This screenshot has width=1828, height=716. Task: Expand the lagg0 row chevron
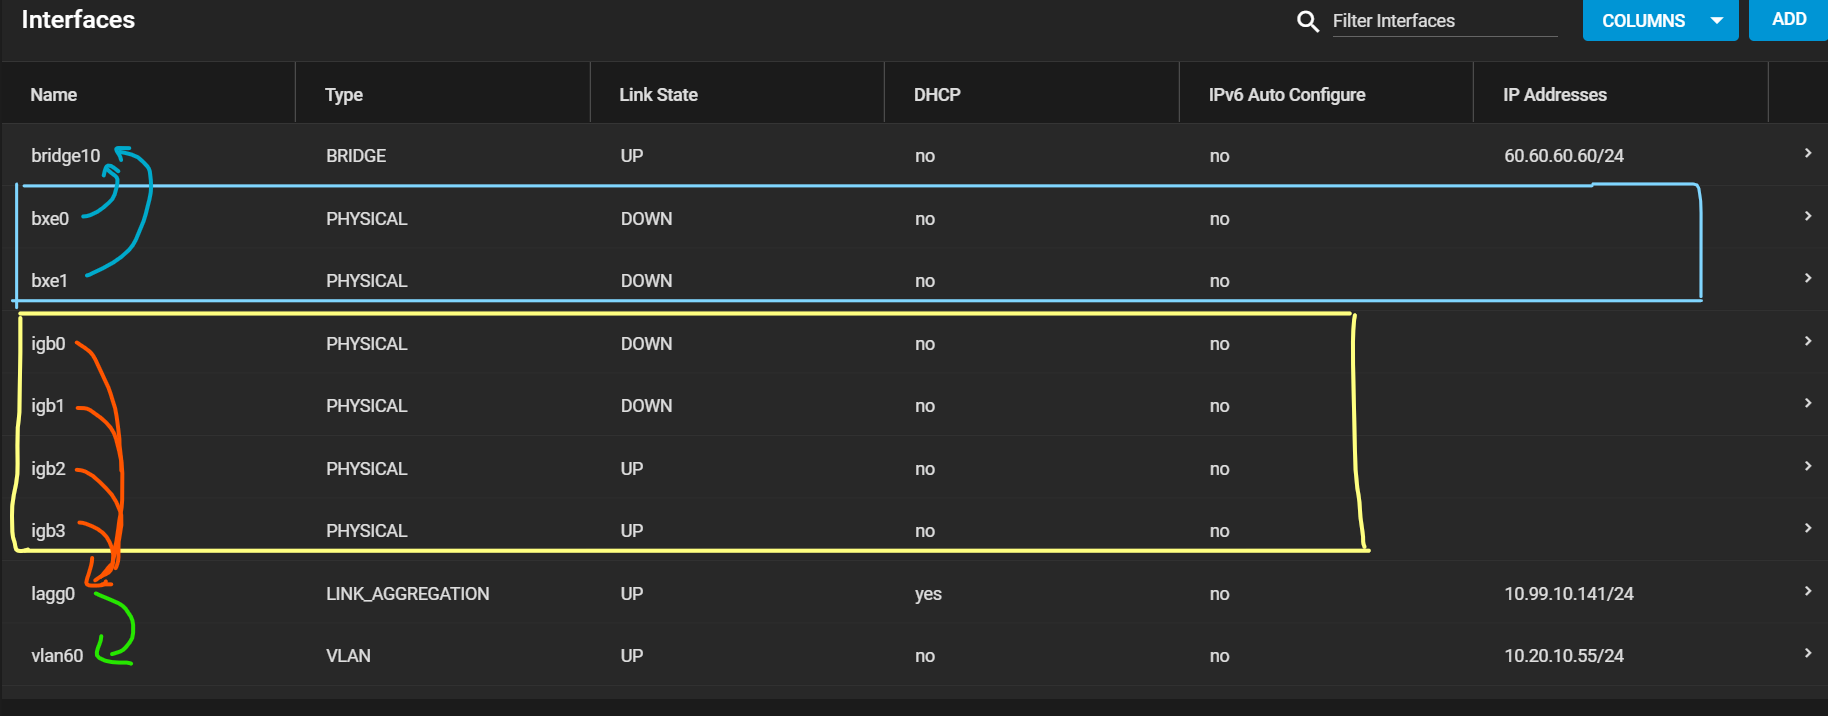pyautogui.click(x=1808, y=591)
